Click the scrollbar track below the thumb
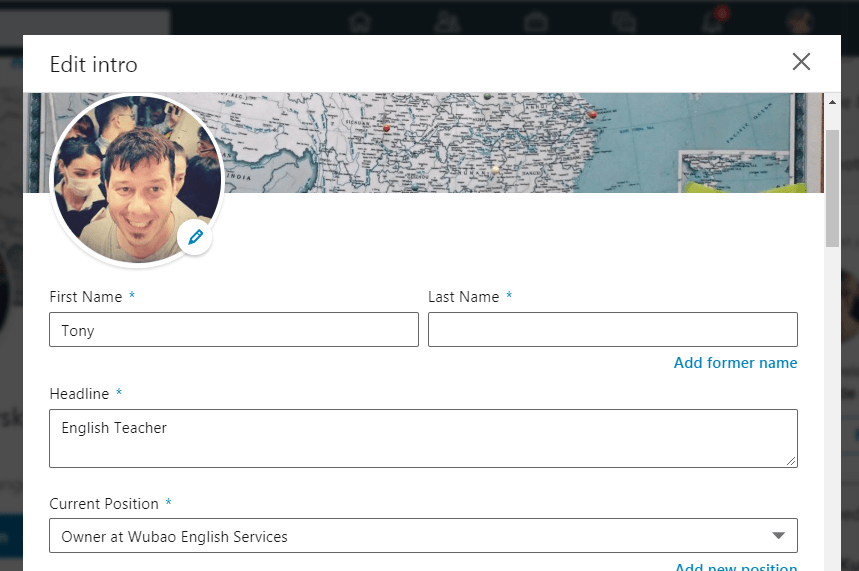 [x=832, y=408]
